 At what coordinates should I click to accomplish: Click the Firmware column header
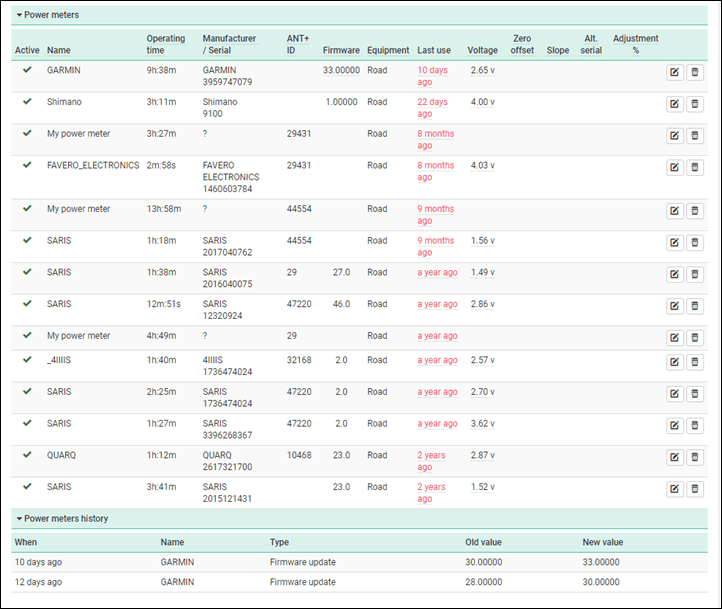click(341, 50)
